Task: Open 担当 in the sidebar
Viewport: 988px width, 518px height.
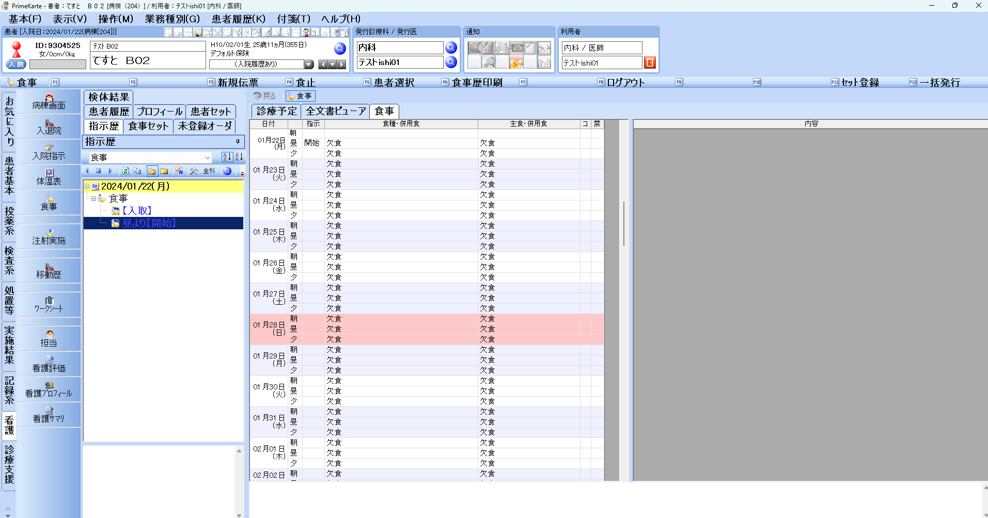Action: 49,339
